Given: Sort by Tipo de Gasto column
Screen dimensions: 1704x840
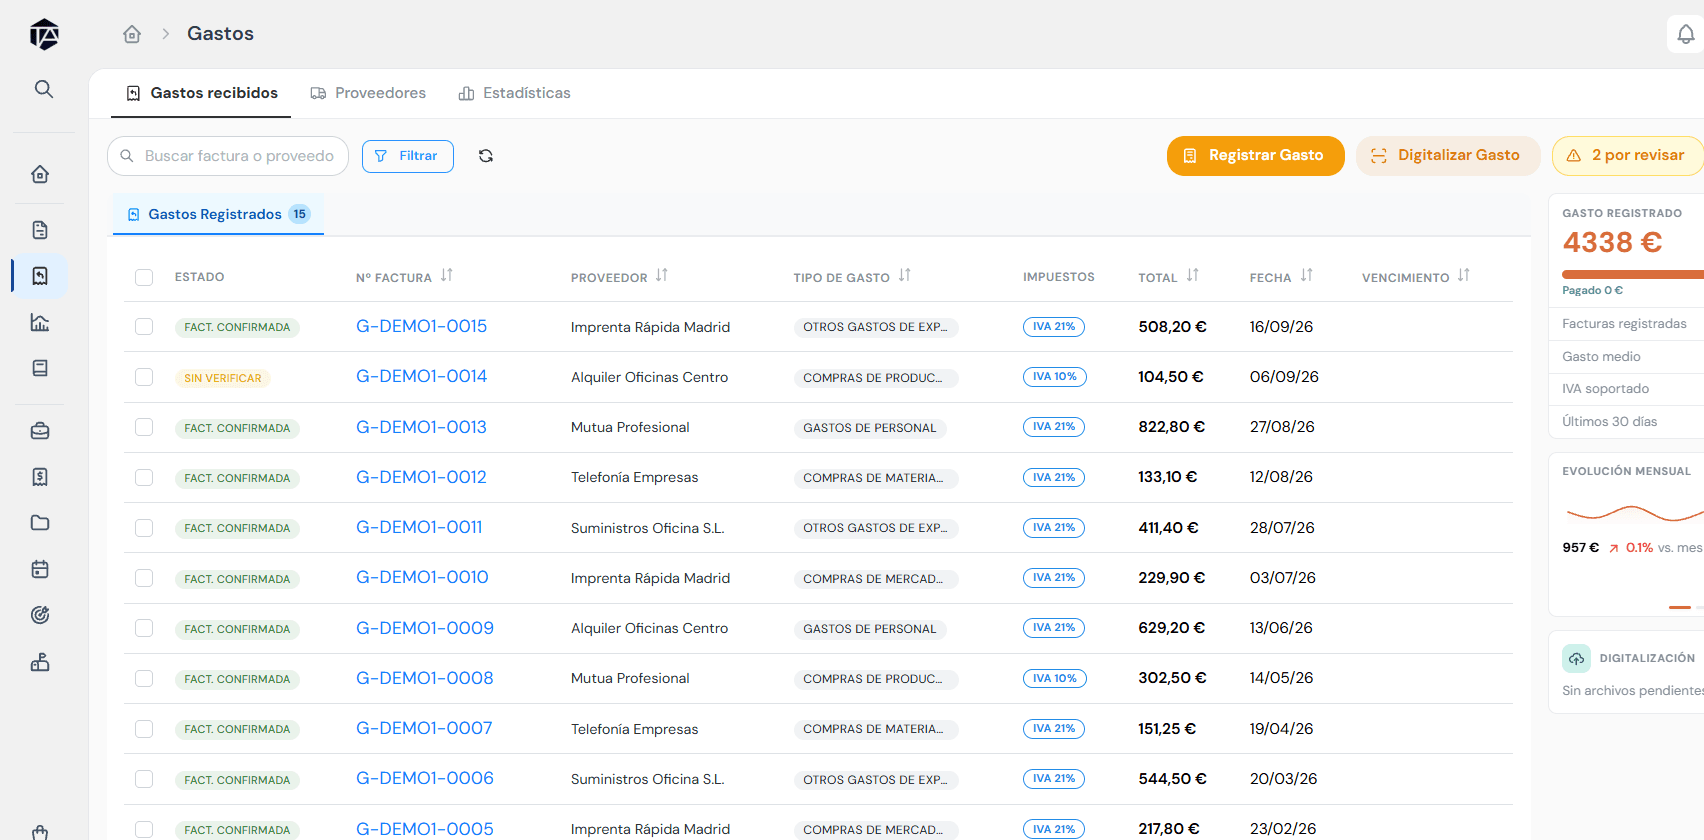Looking at the screenshot, I should point(905,275).
